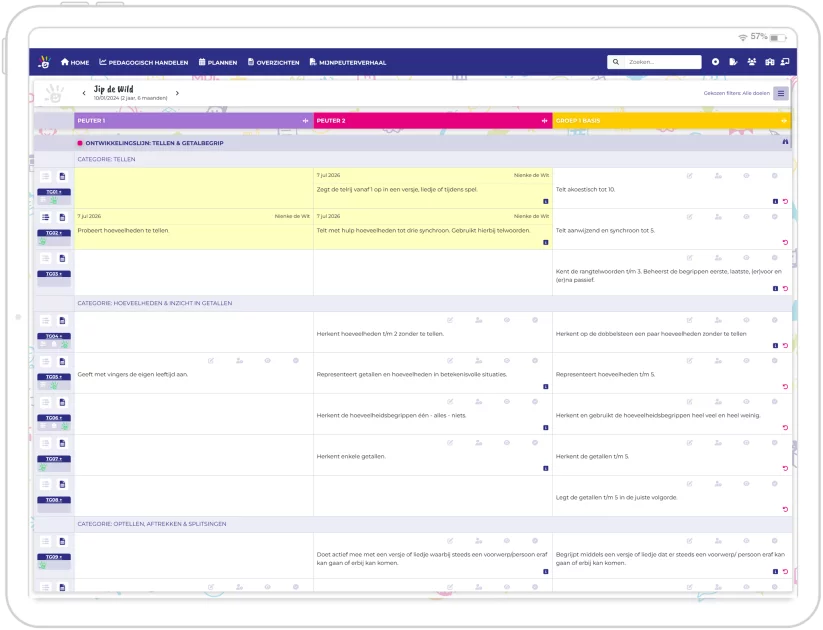Click edit icon for 'Herkent hoeveelheden t/m 2 zonder te tellen'
The width and height of the screenshot is (823, 630).
(450, 320)
